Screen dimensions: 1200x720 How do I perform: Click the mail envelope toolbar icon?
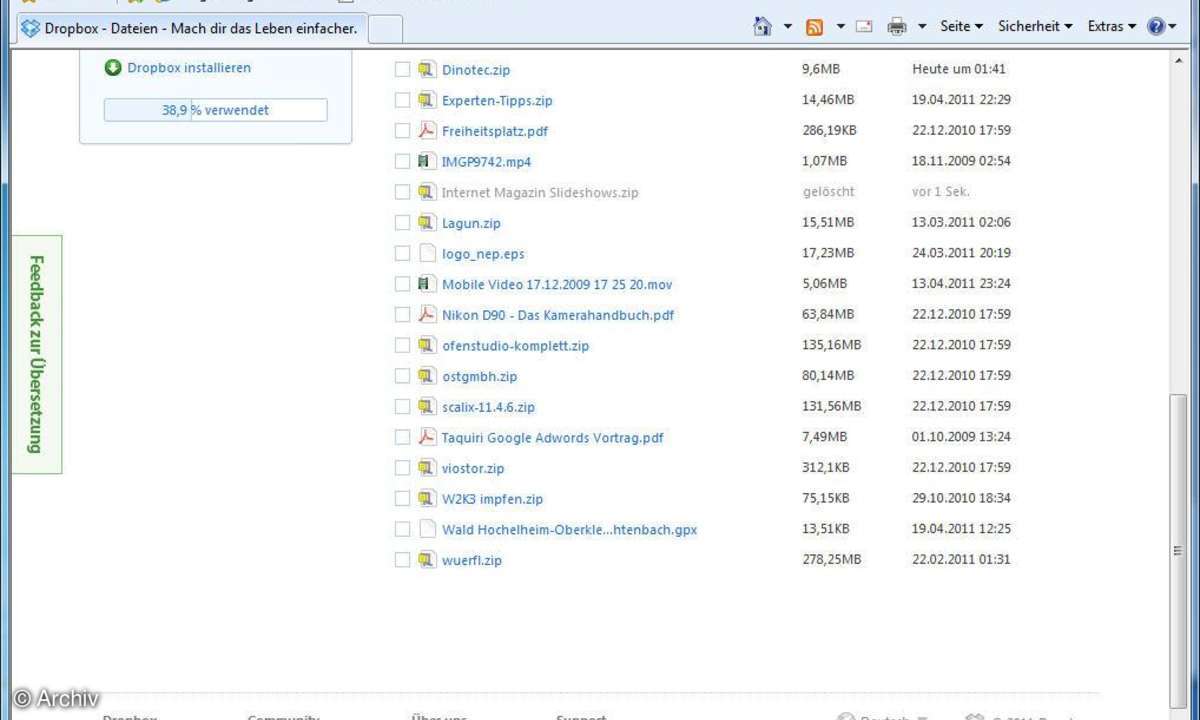[865, 27]
